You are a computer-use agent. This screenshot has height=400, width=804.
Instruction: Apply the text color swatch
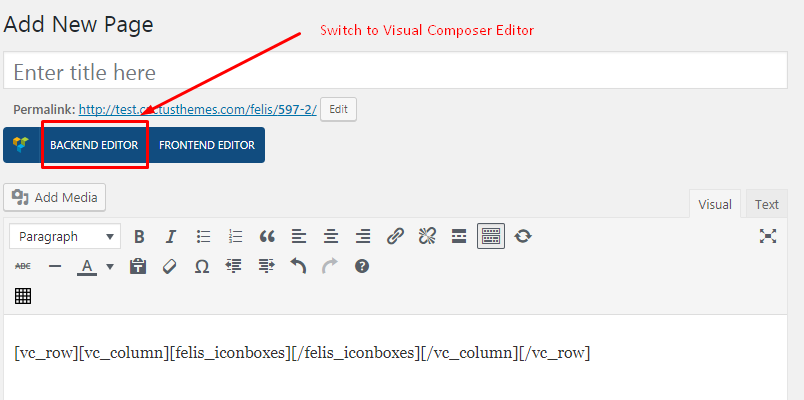(x=87, y=266)
